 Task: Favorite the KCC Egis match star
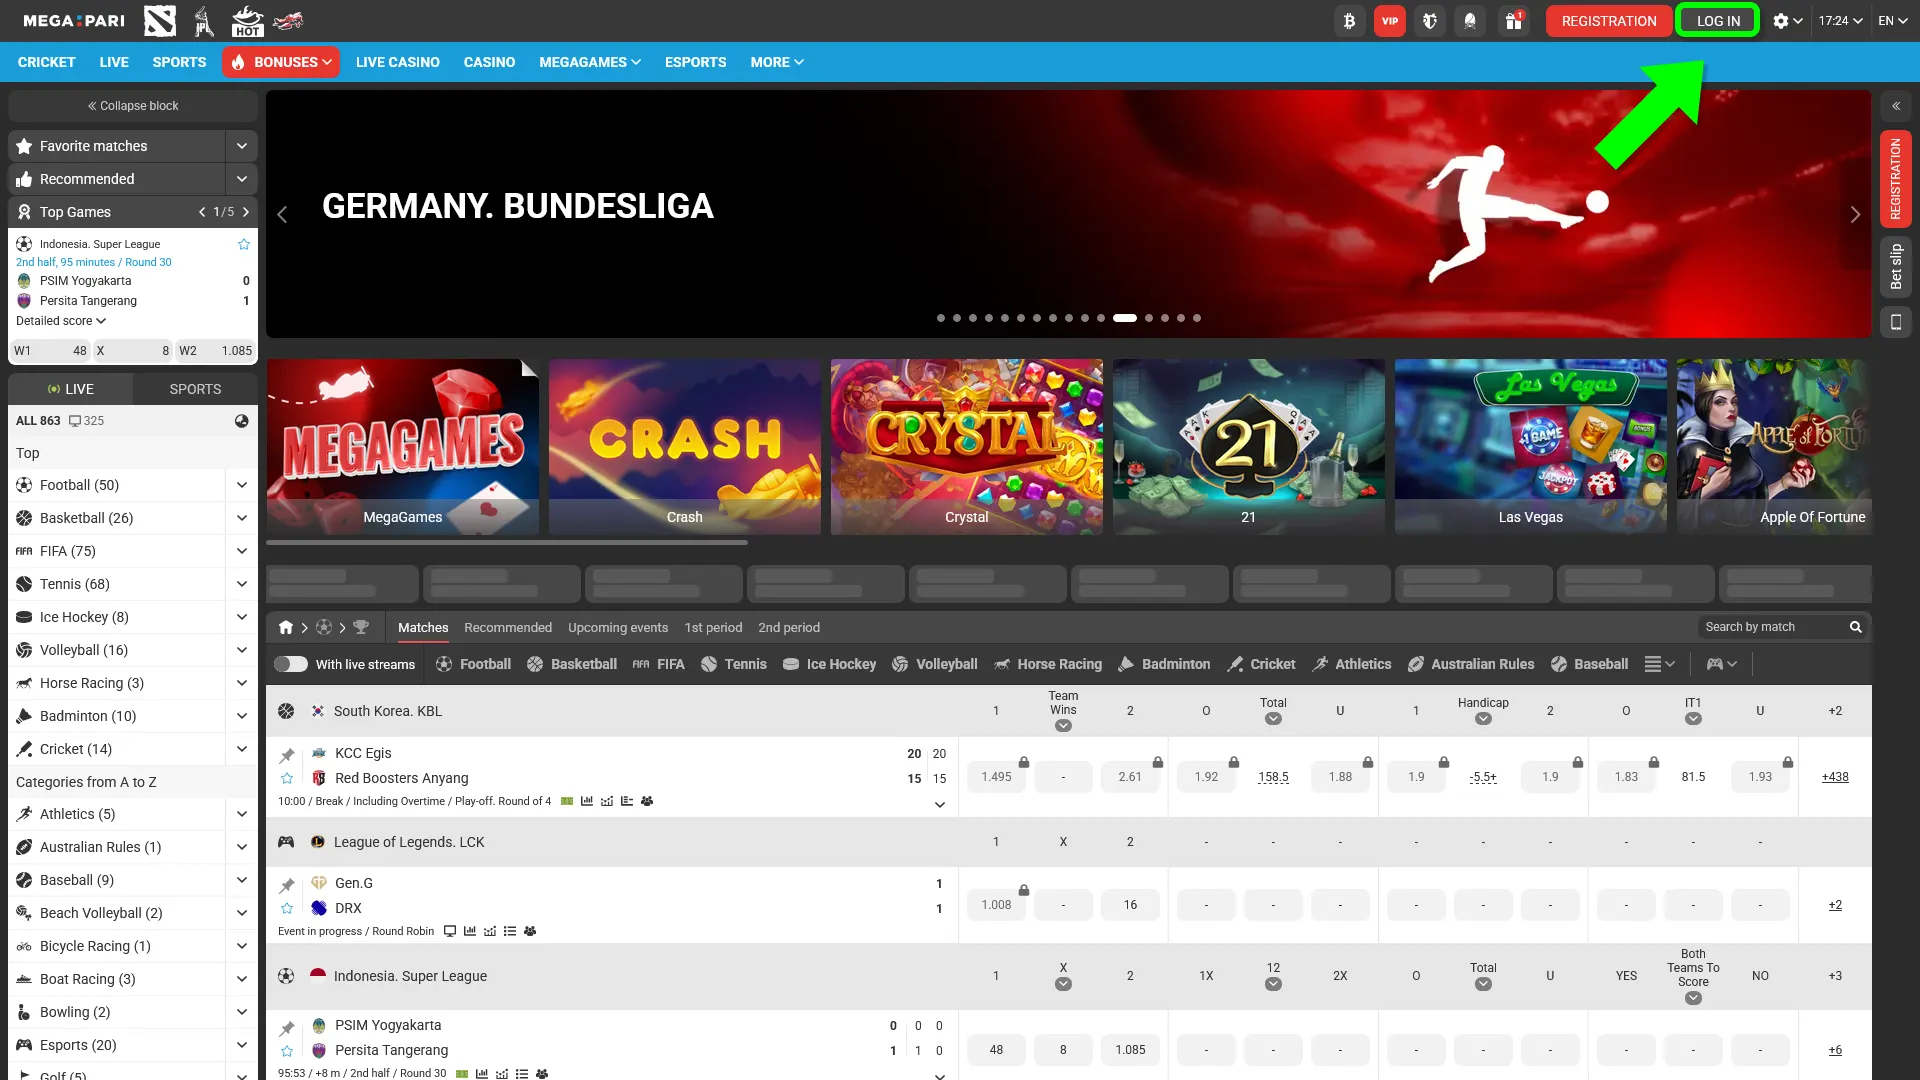[x=287, y=778]
